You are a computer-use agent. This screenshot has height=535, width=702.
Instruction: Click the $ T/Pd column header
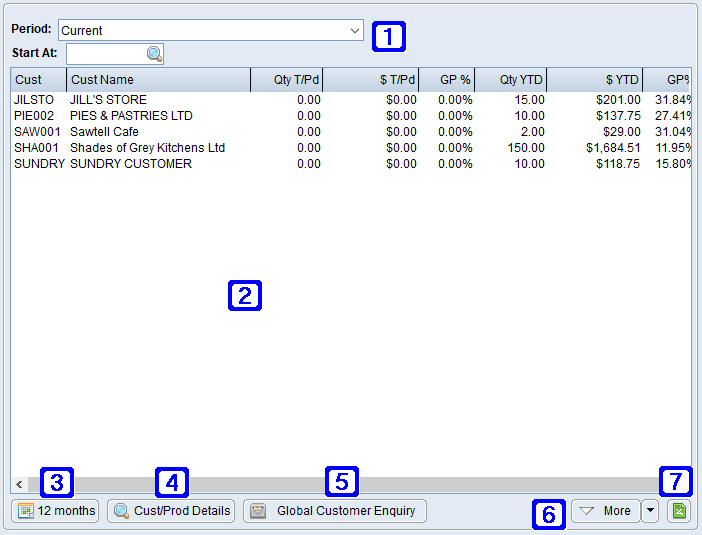pyautogui.click(x=371, y=80)
